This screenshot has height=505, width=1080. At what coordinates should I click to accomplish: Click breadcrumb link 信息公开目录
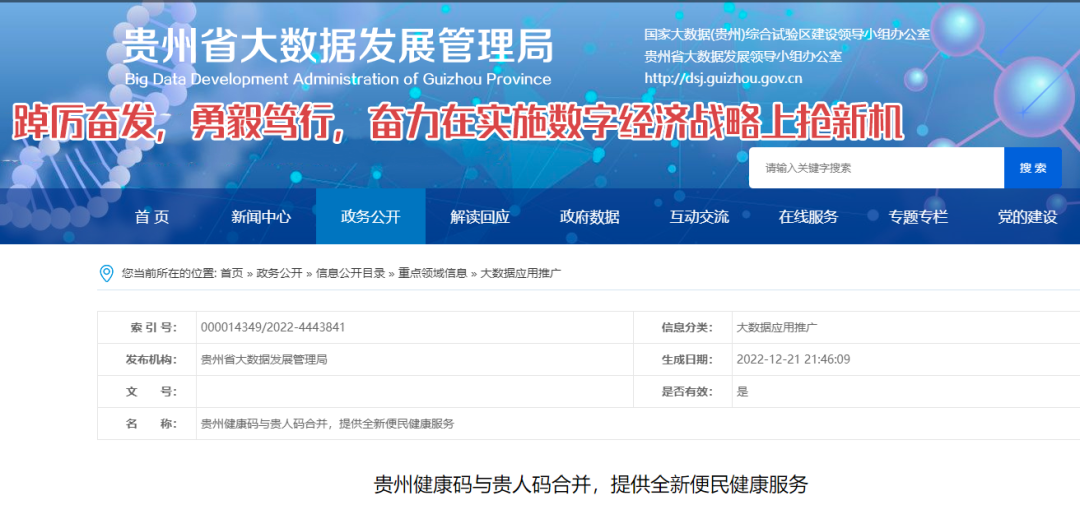click(350, 274)
